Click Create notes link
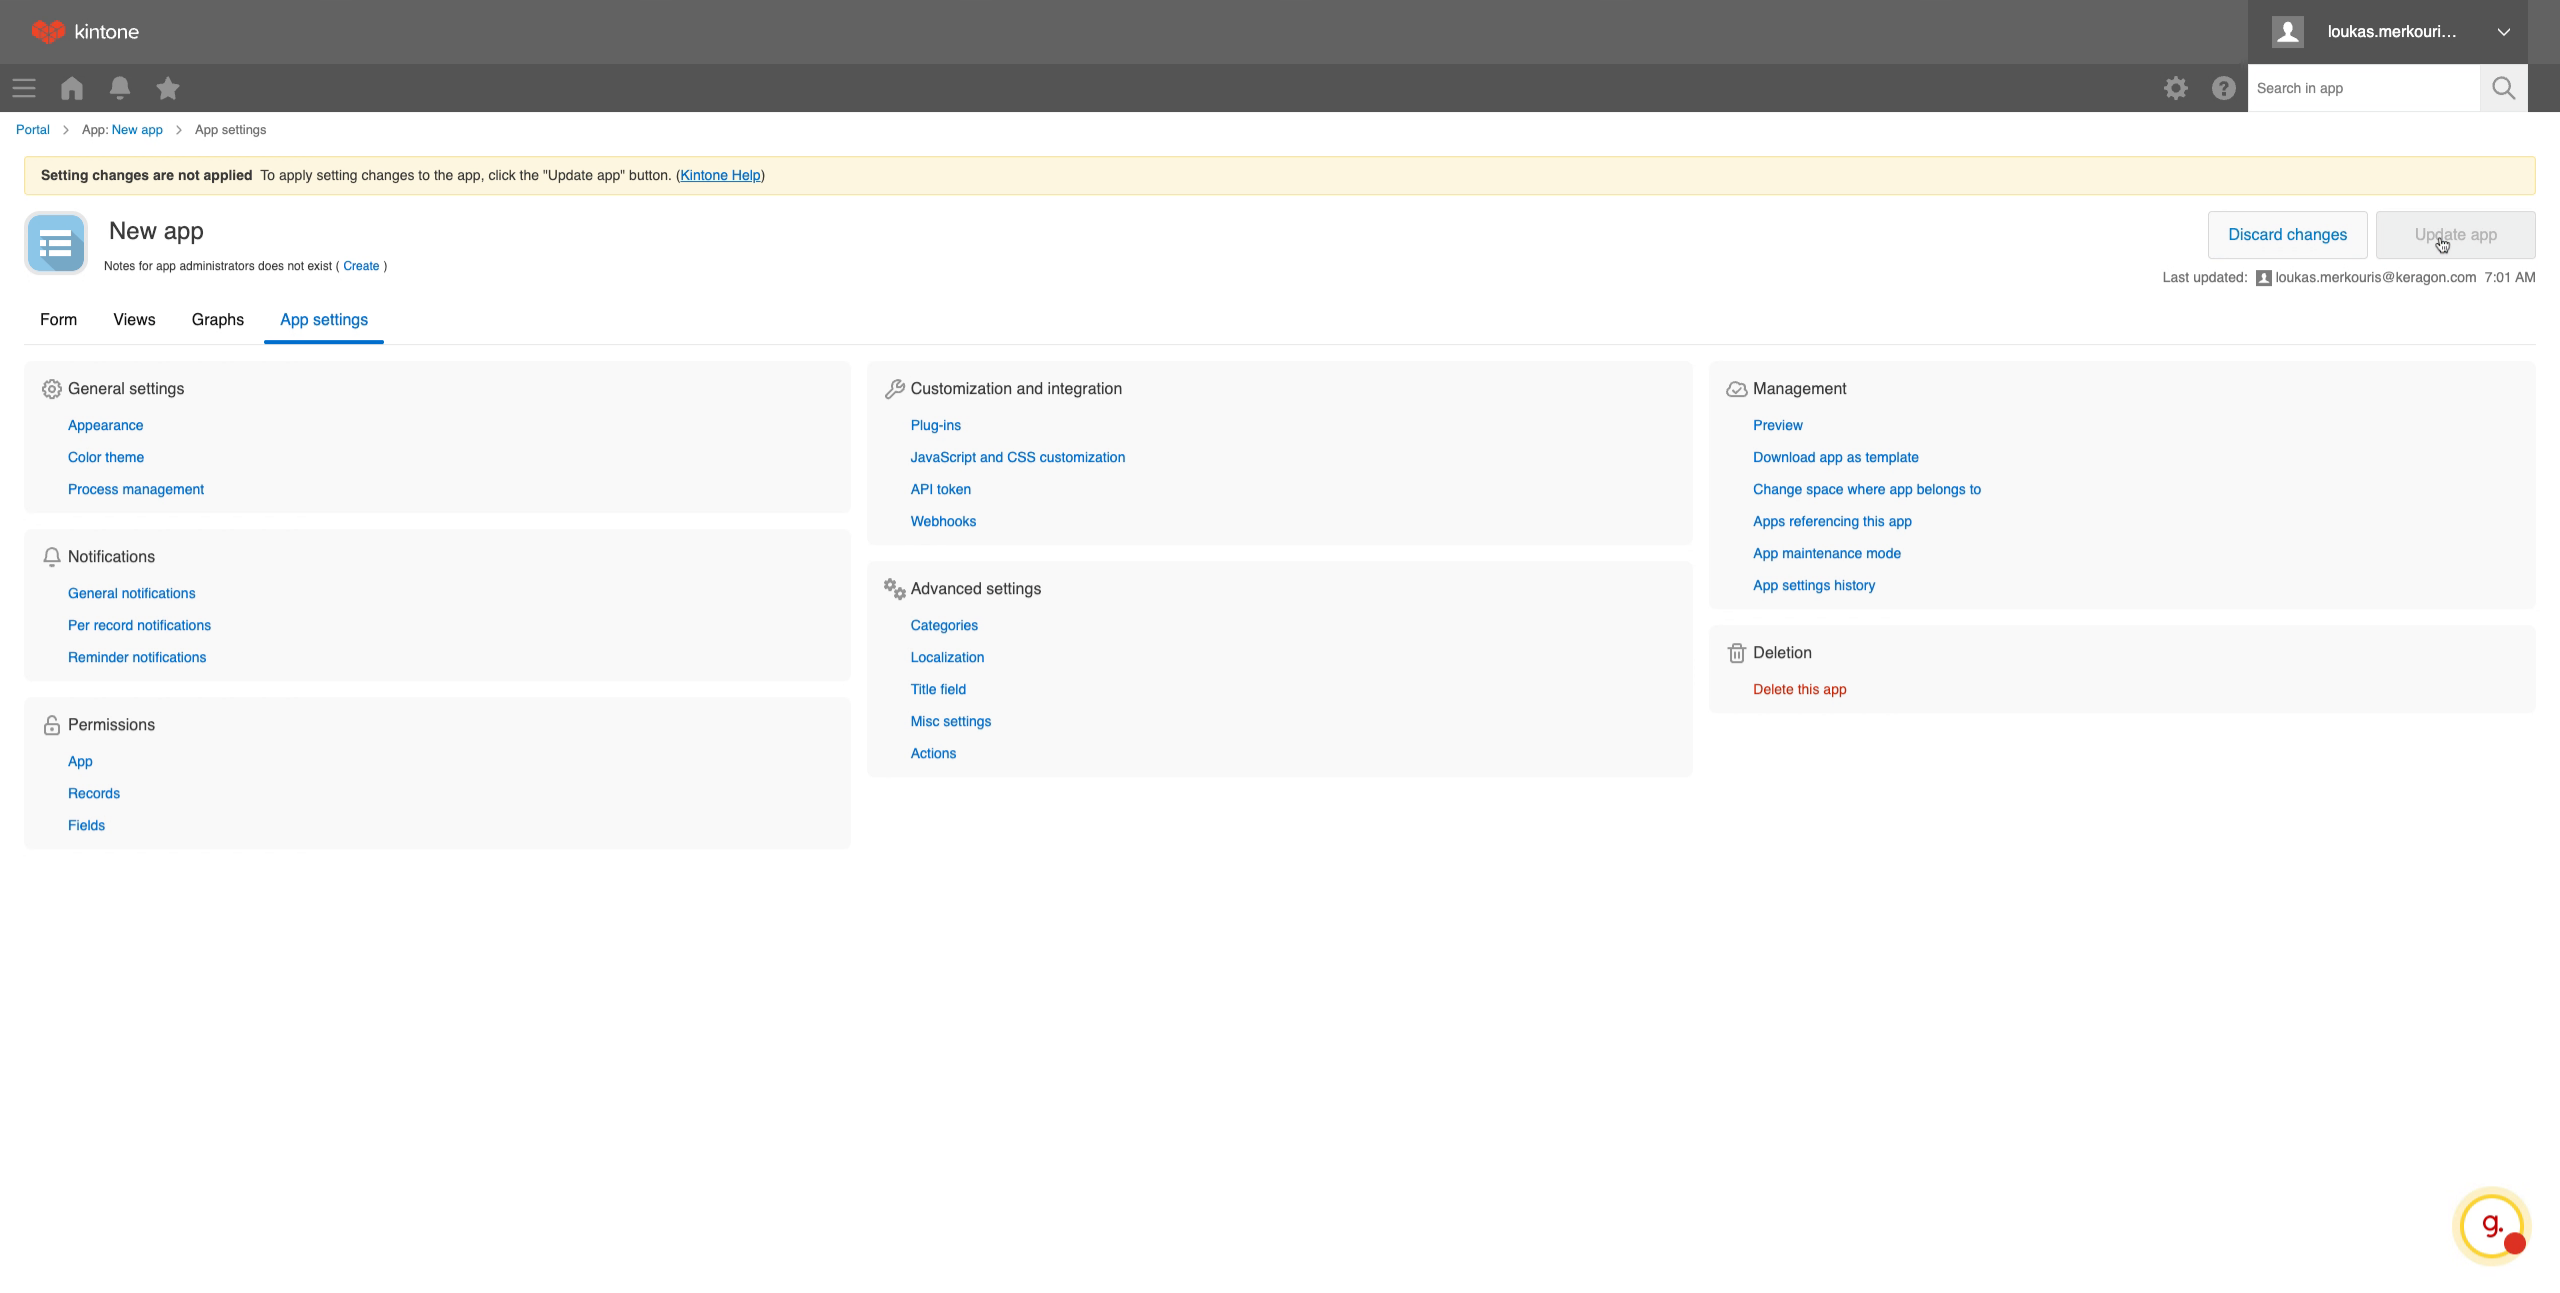The height and width of the screenshot is (1293, 2560). coord(361,266)
